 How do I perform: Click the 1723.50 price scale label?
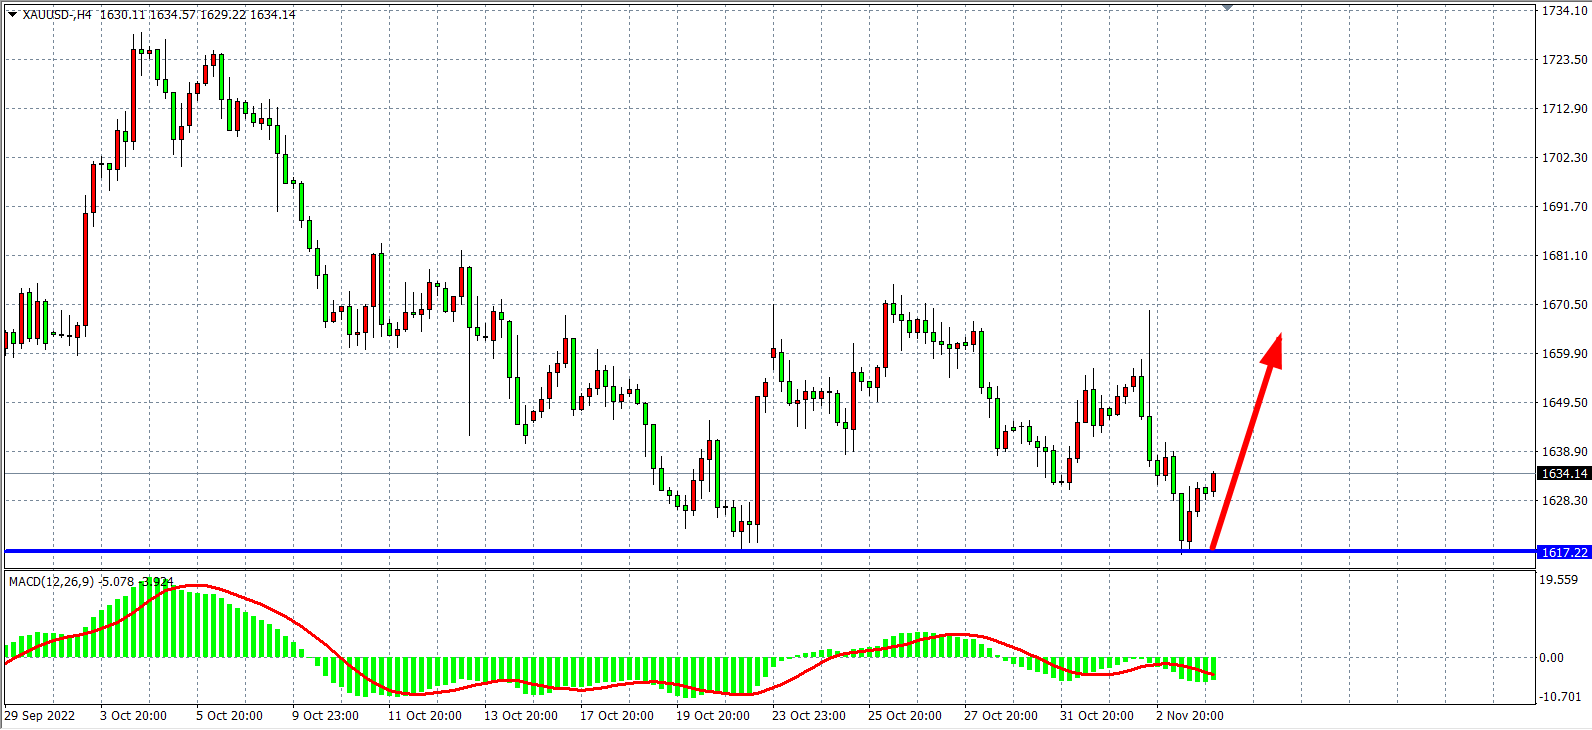click(x=1564, y=60)
